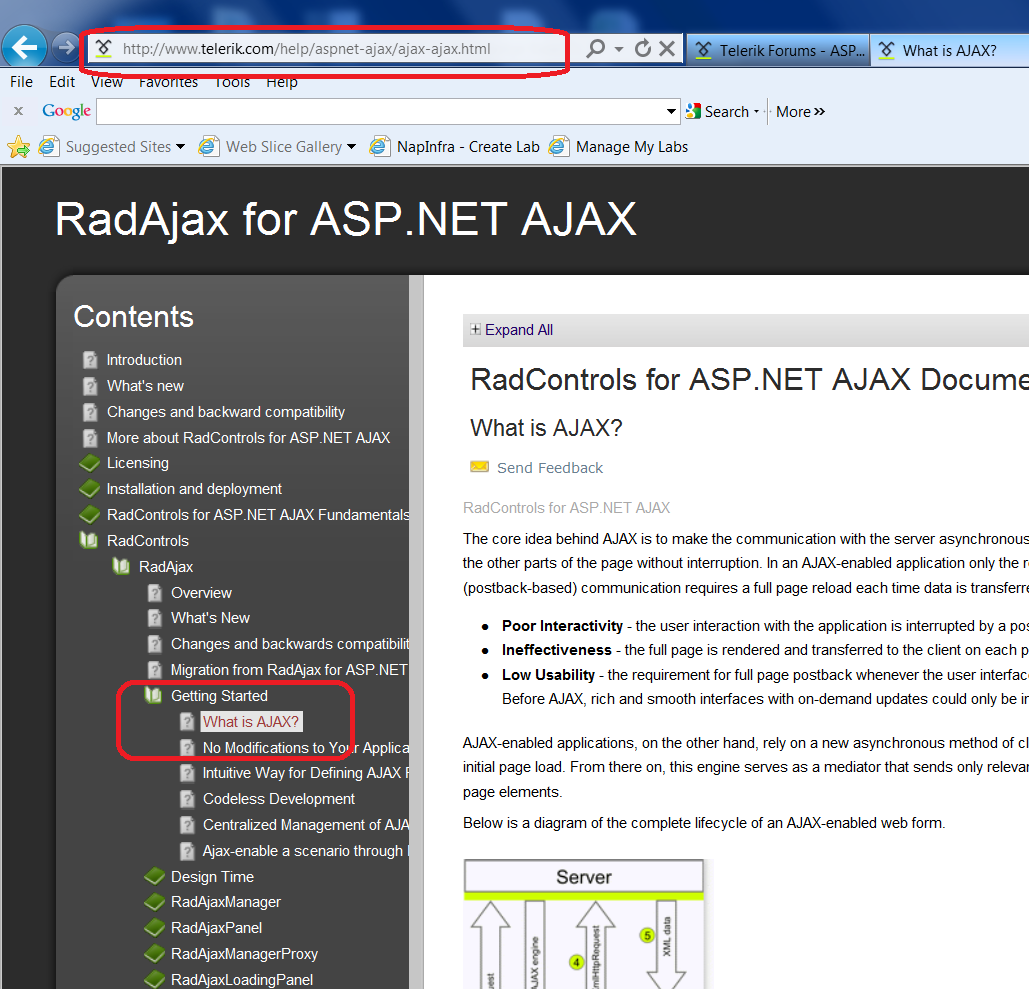Screen dimensions: 1029x989
Task: Open Google search box history dropdown
Action: point(671,112)
